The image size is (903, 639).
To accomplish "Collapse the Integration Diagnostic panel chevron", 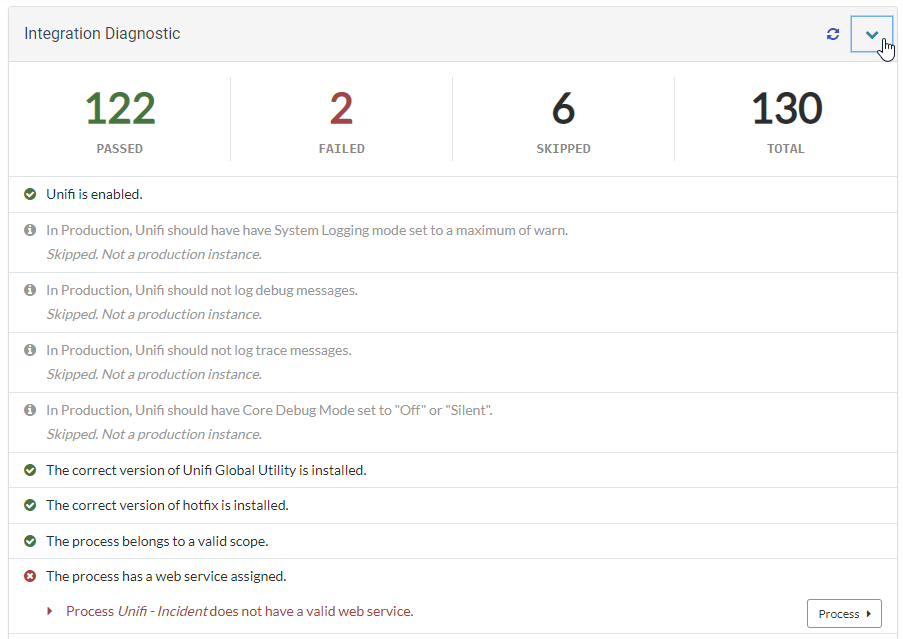I will [871, 34].
